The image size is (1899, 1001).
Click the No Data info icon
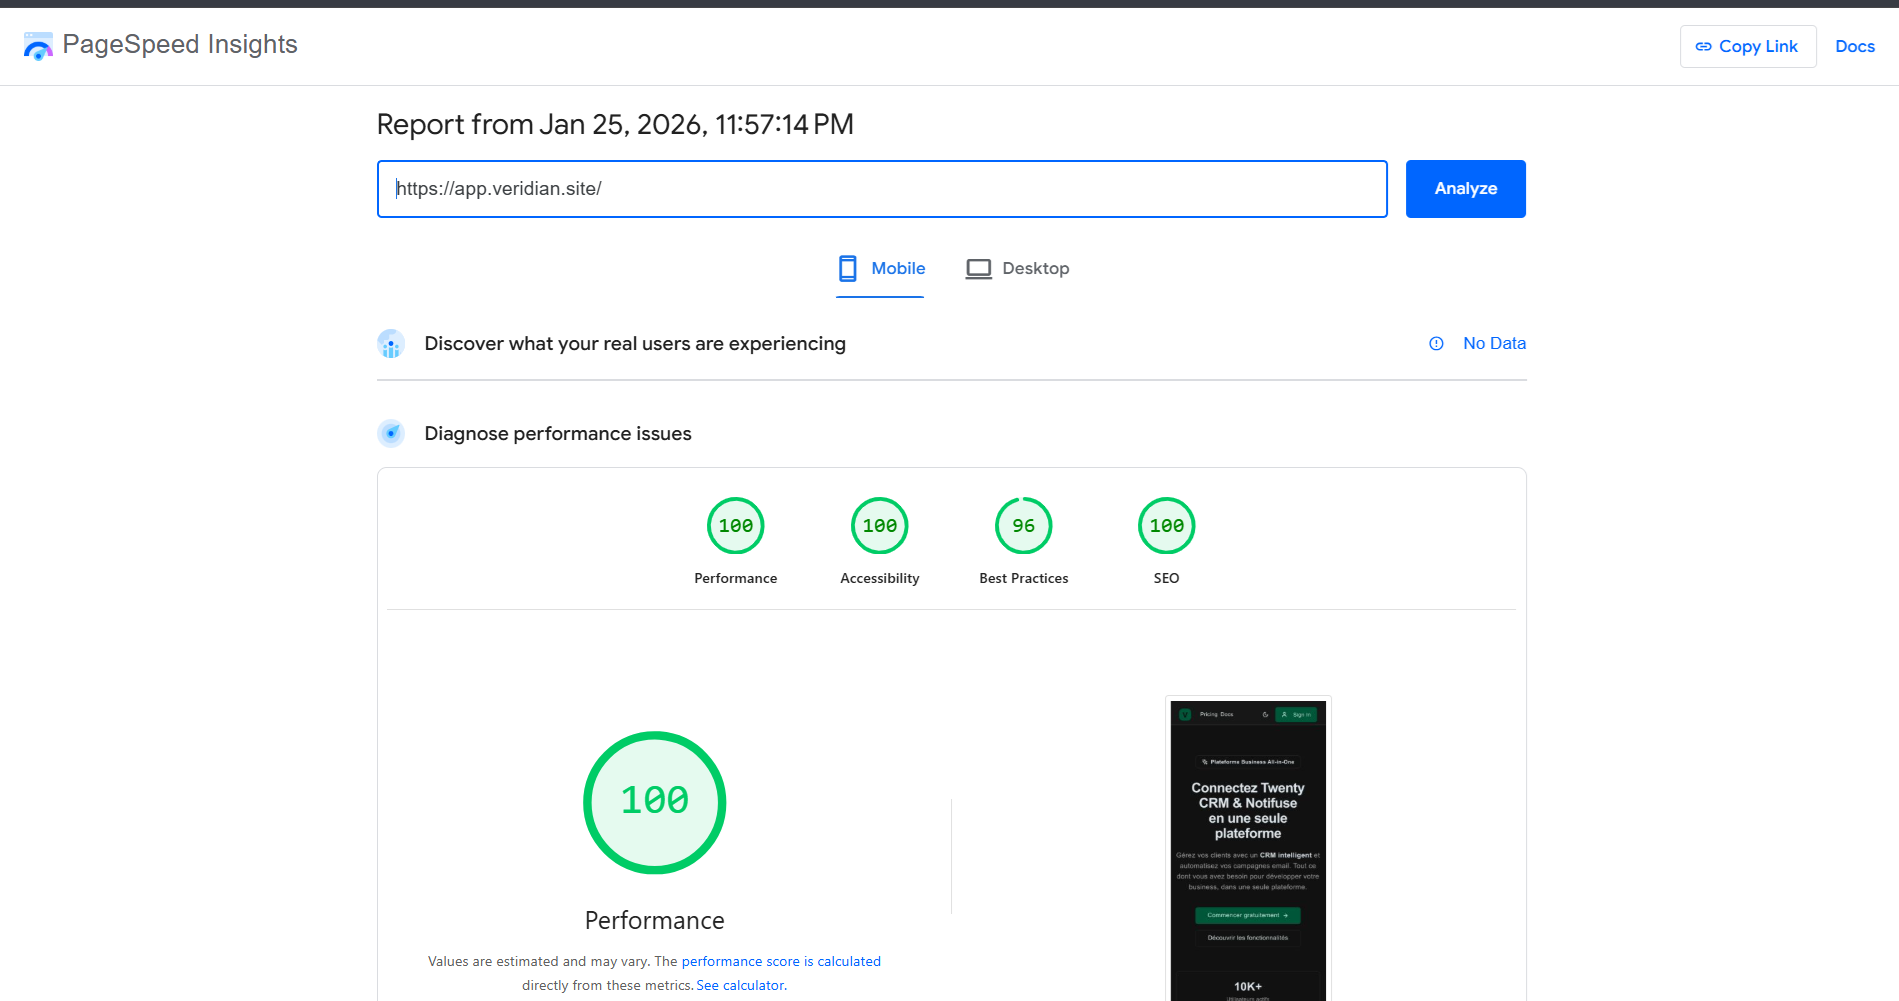(1436, 343)
